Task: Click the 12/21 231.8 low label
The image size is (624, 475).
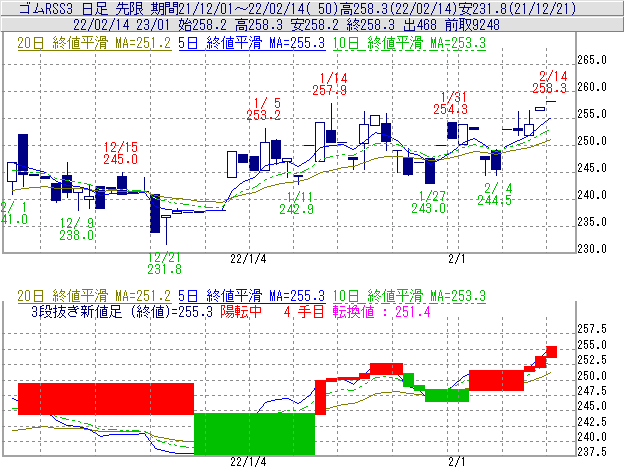Action: click(164, 263)
